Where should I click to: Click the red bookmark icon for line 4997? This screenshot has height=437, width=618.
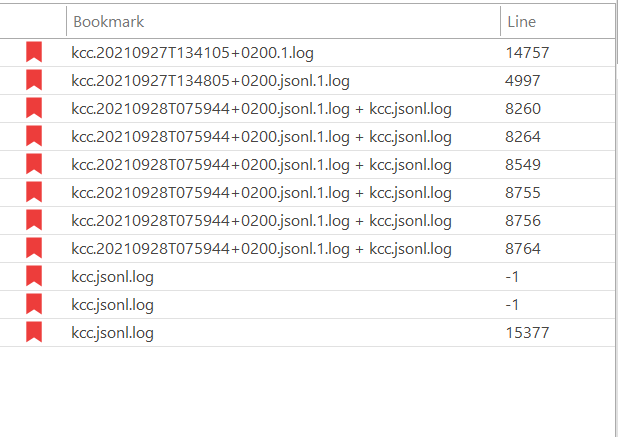[x=34, y=80]
